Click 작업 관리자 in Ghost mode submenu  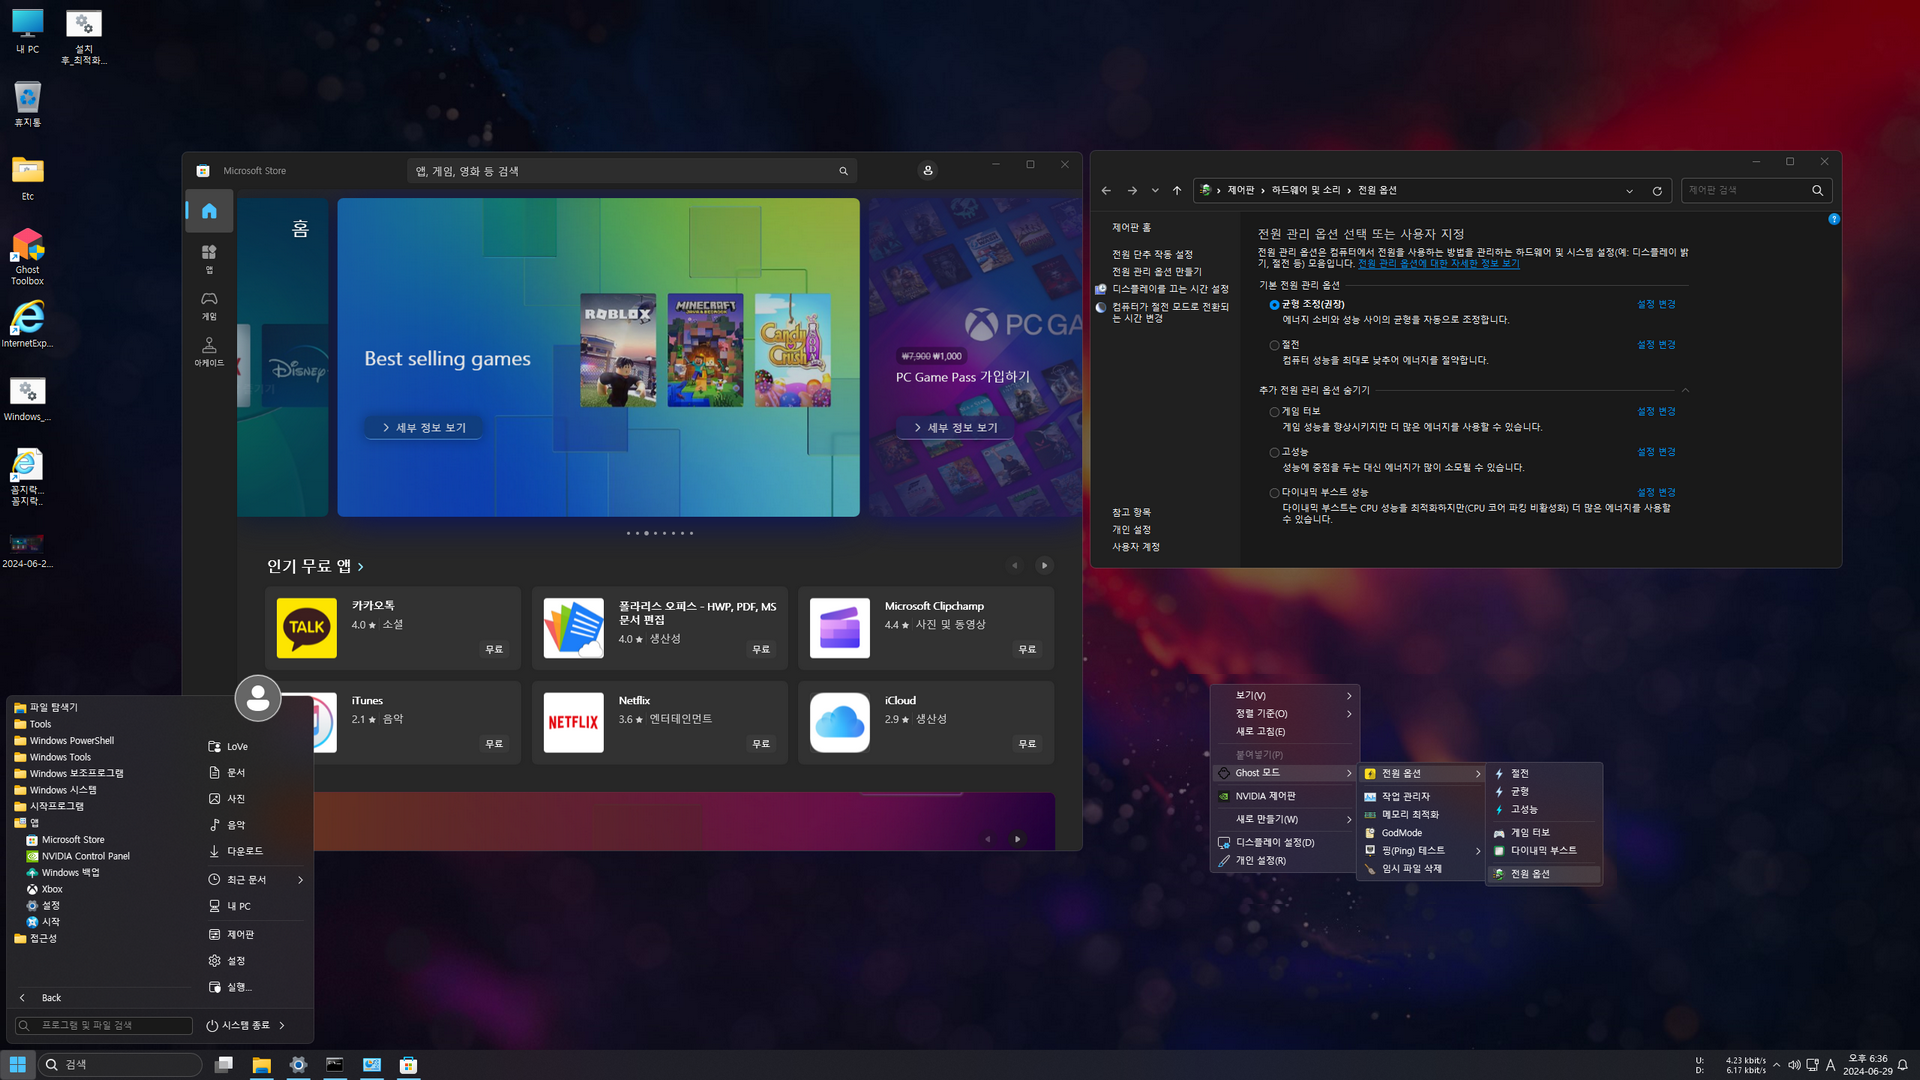coord(1405,797)
